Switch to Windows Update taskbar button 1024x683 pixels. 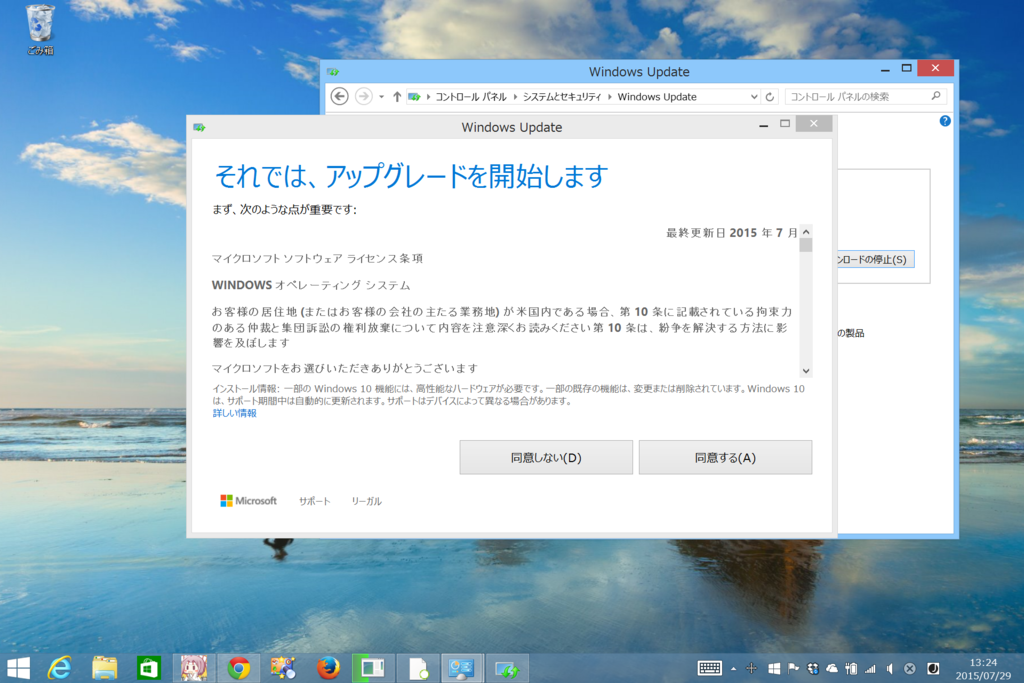507,668
